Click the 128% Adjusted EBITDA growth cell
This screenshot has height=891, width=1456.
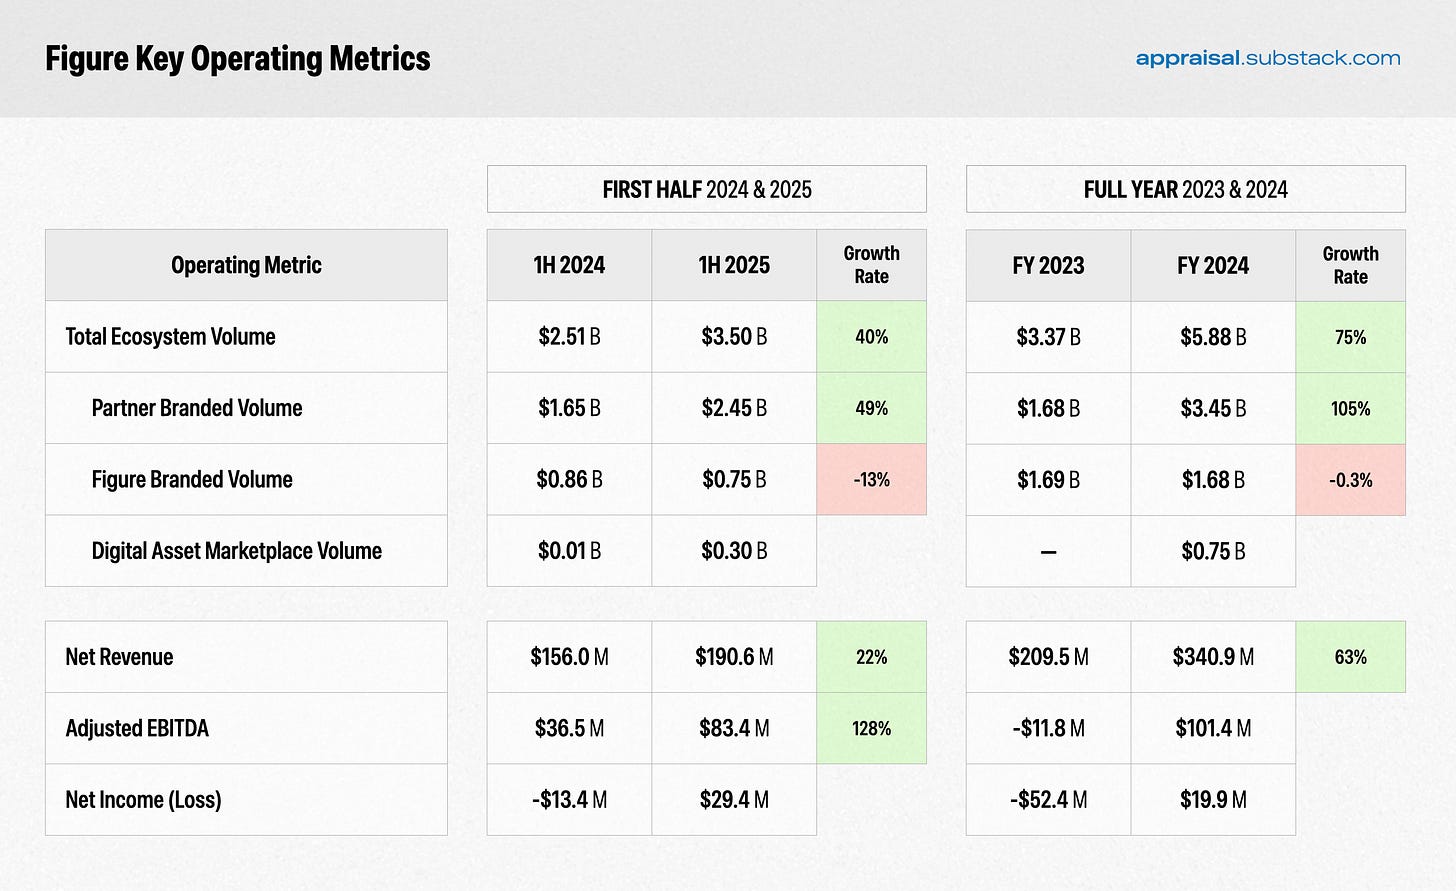(x=872, y=728)
